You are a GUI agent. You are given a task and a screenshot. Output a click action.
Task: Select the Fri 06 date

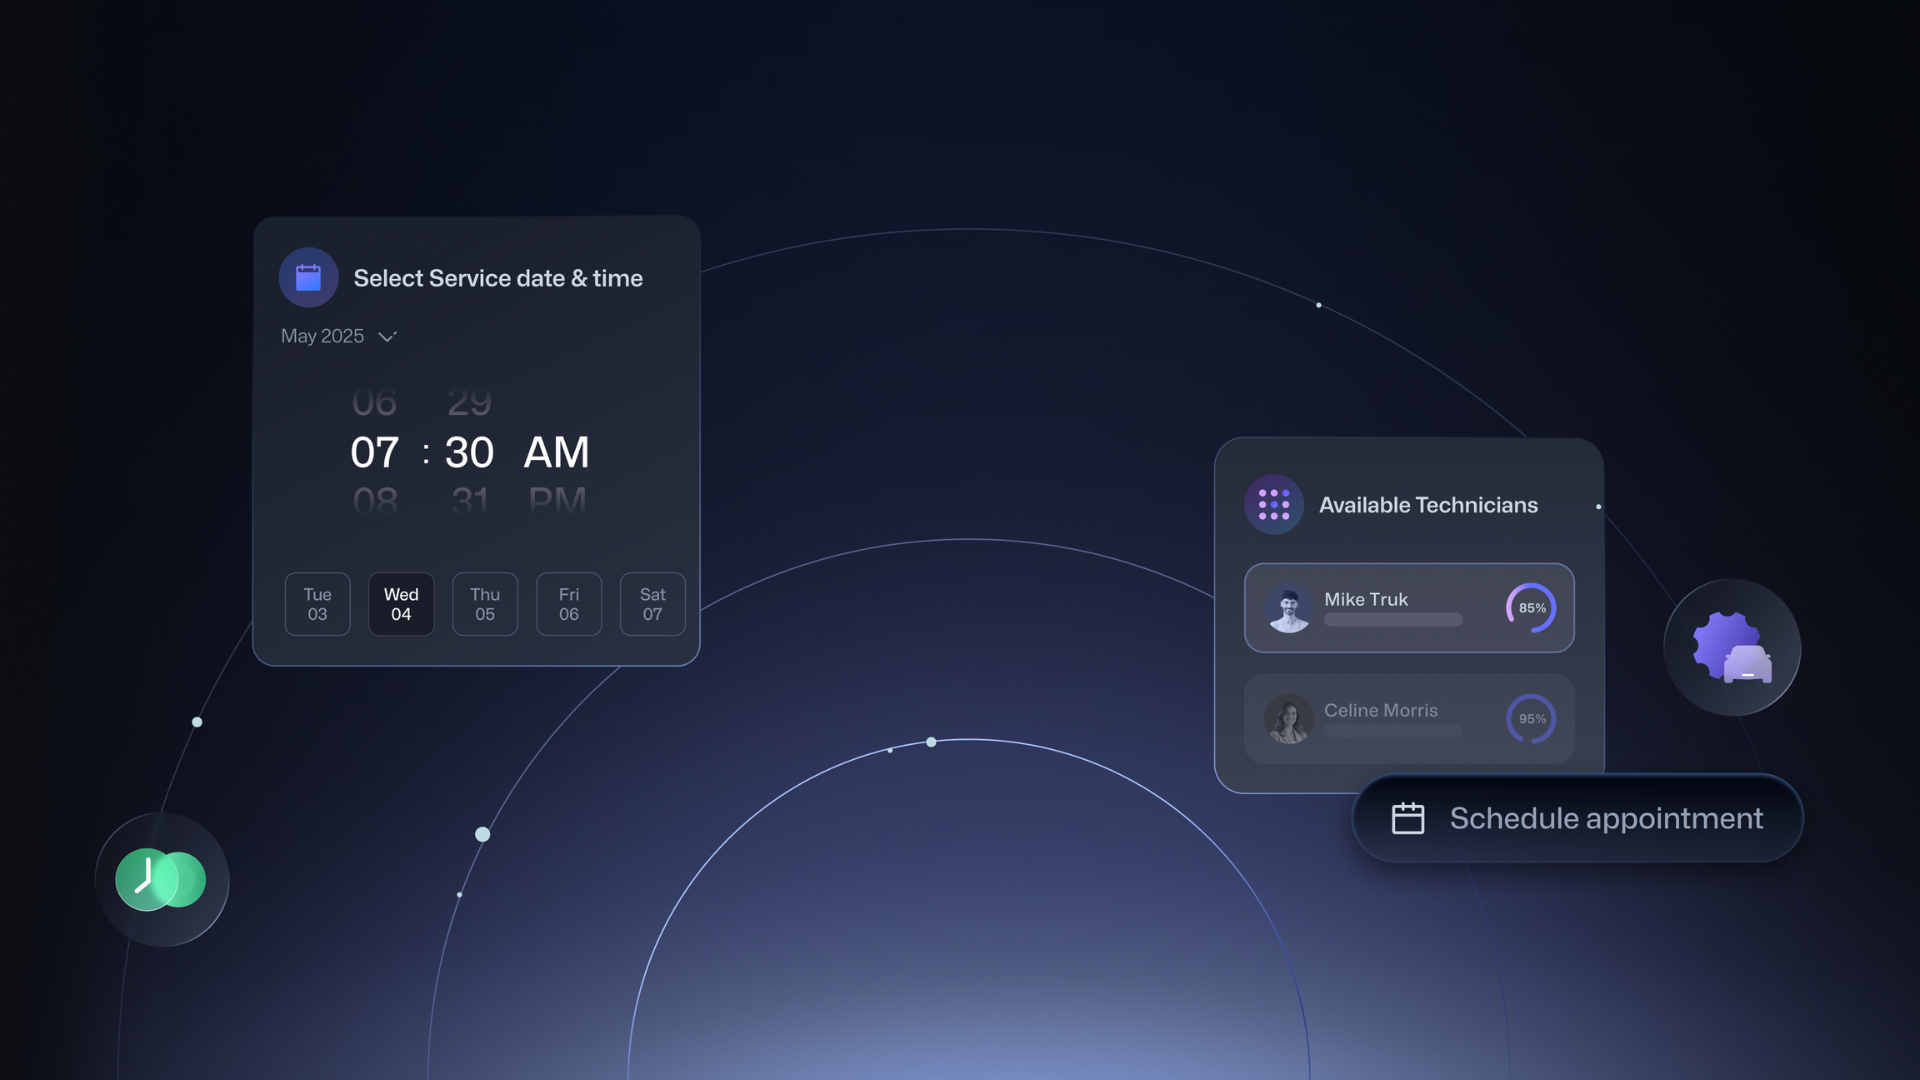(569, 604)
